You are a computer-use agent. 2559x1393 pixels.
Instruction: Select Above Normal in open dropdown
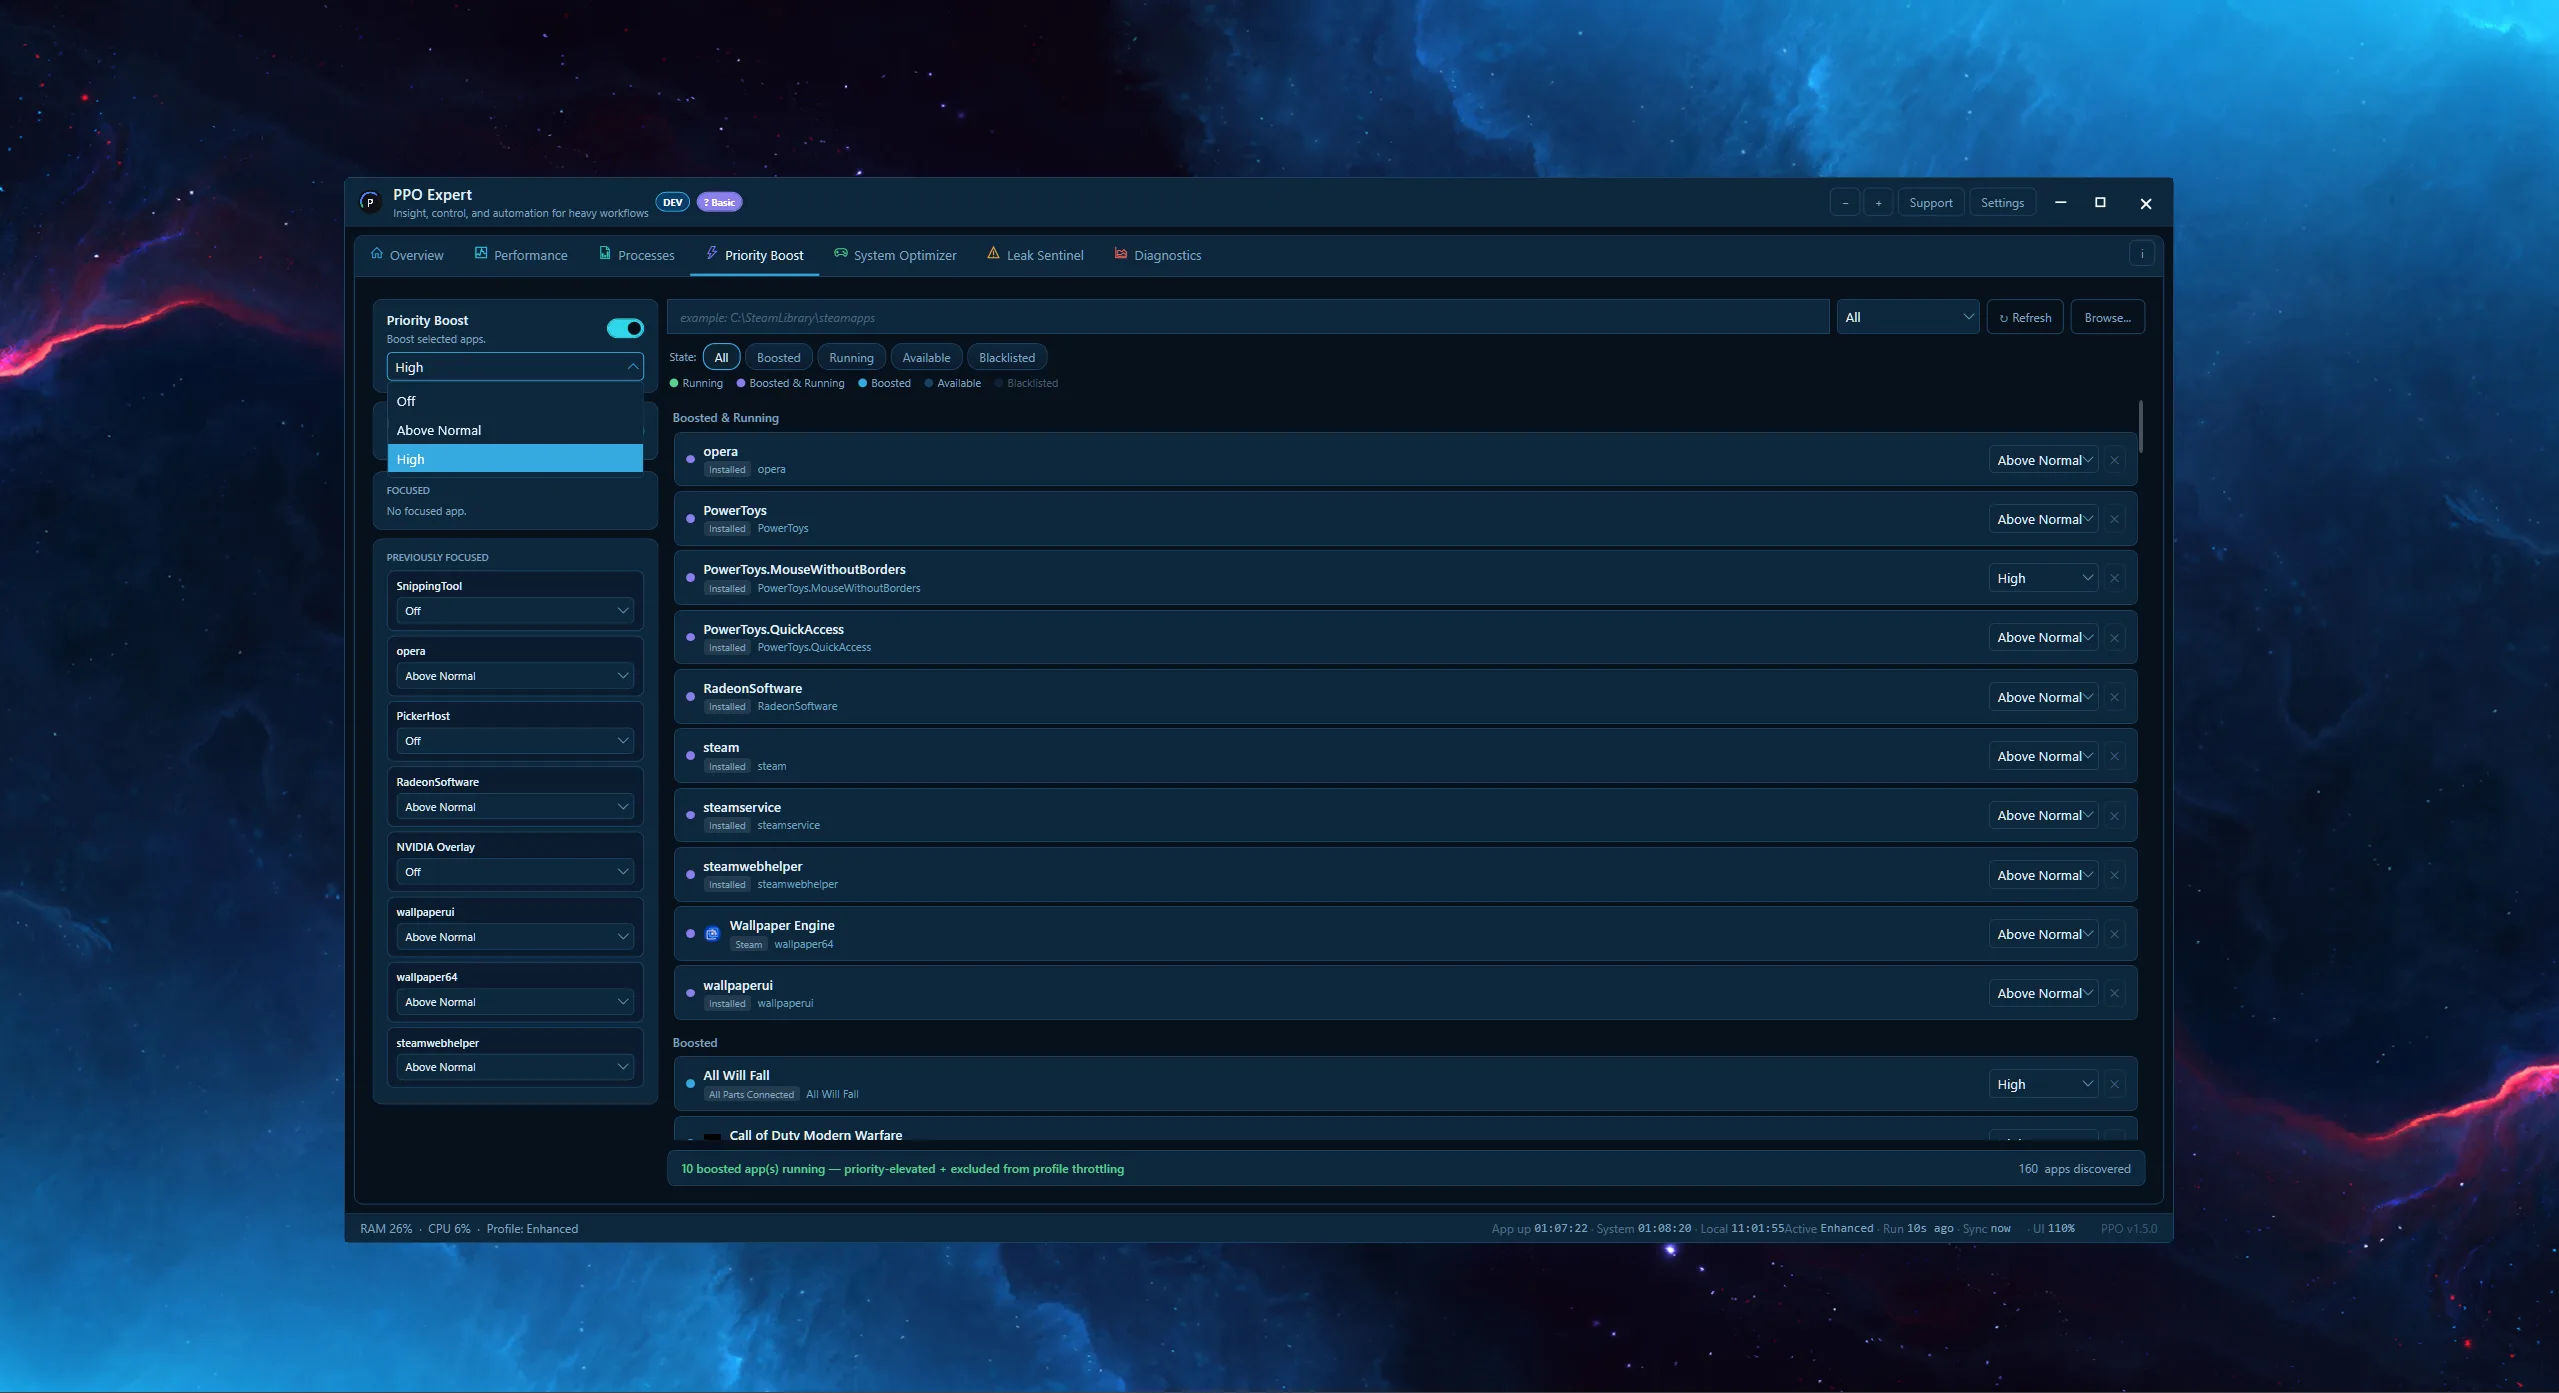515,430
